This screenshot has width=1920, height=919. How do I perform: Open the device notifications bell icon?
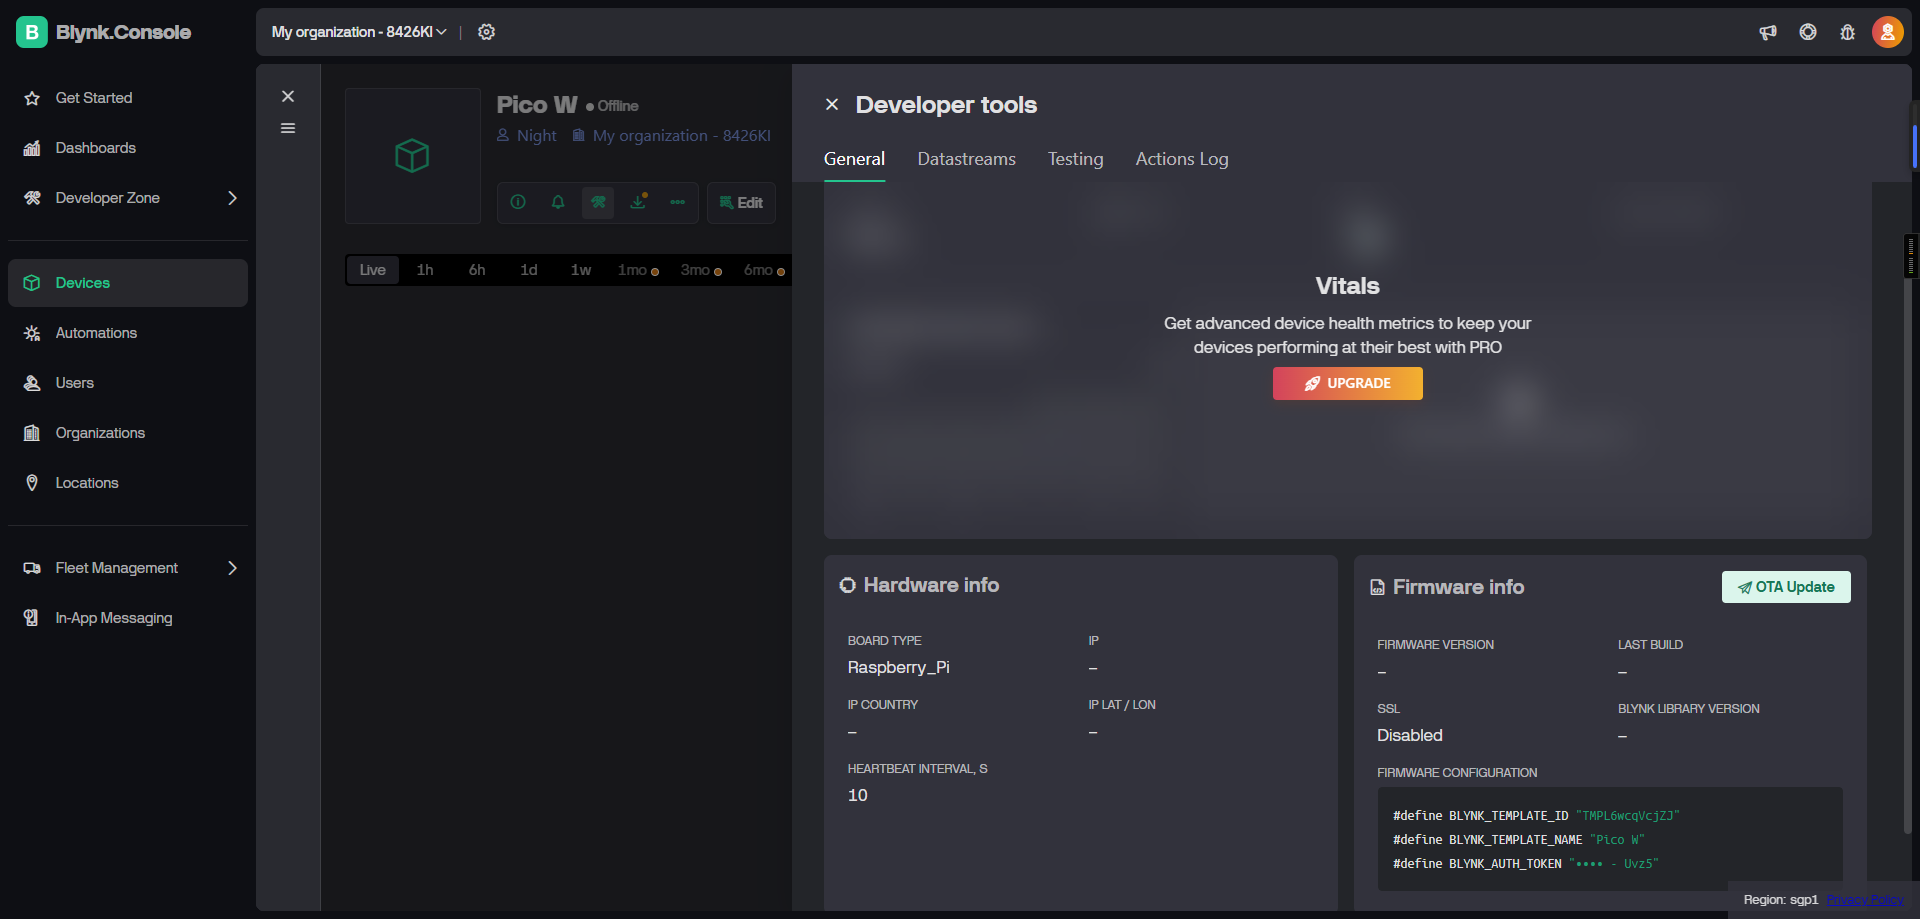click(x=558, y=202)
